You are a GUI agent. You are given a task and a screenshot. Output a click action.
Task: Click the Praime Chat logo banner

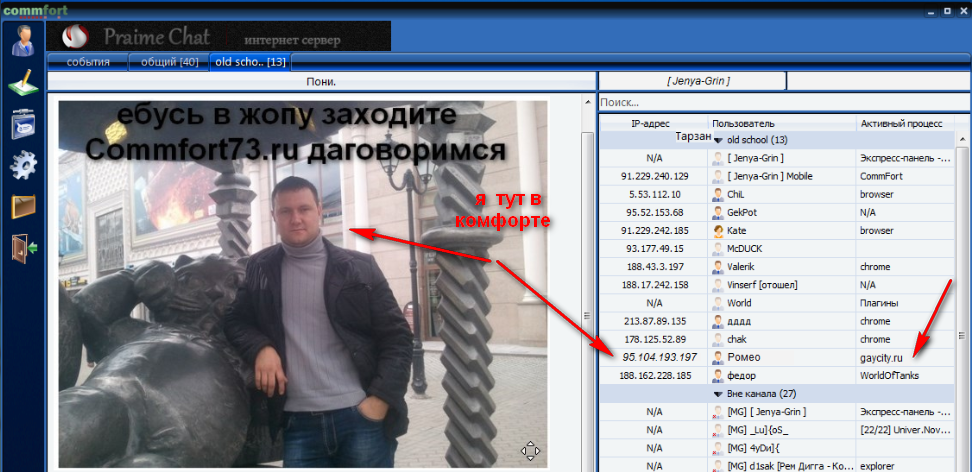coord(219,36)
